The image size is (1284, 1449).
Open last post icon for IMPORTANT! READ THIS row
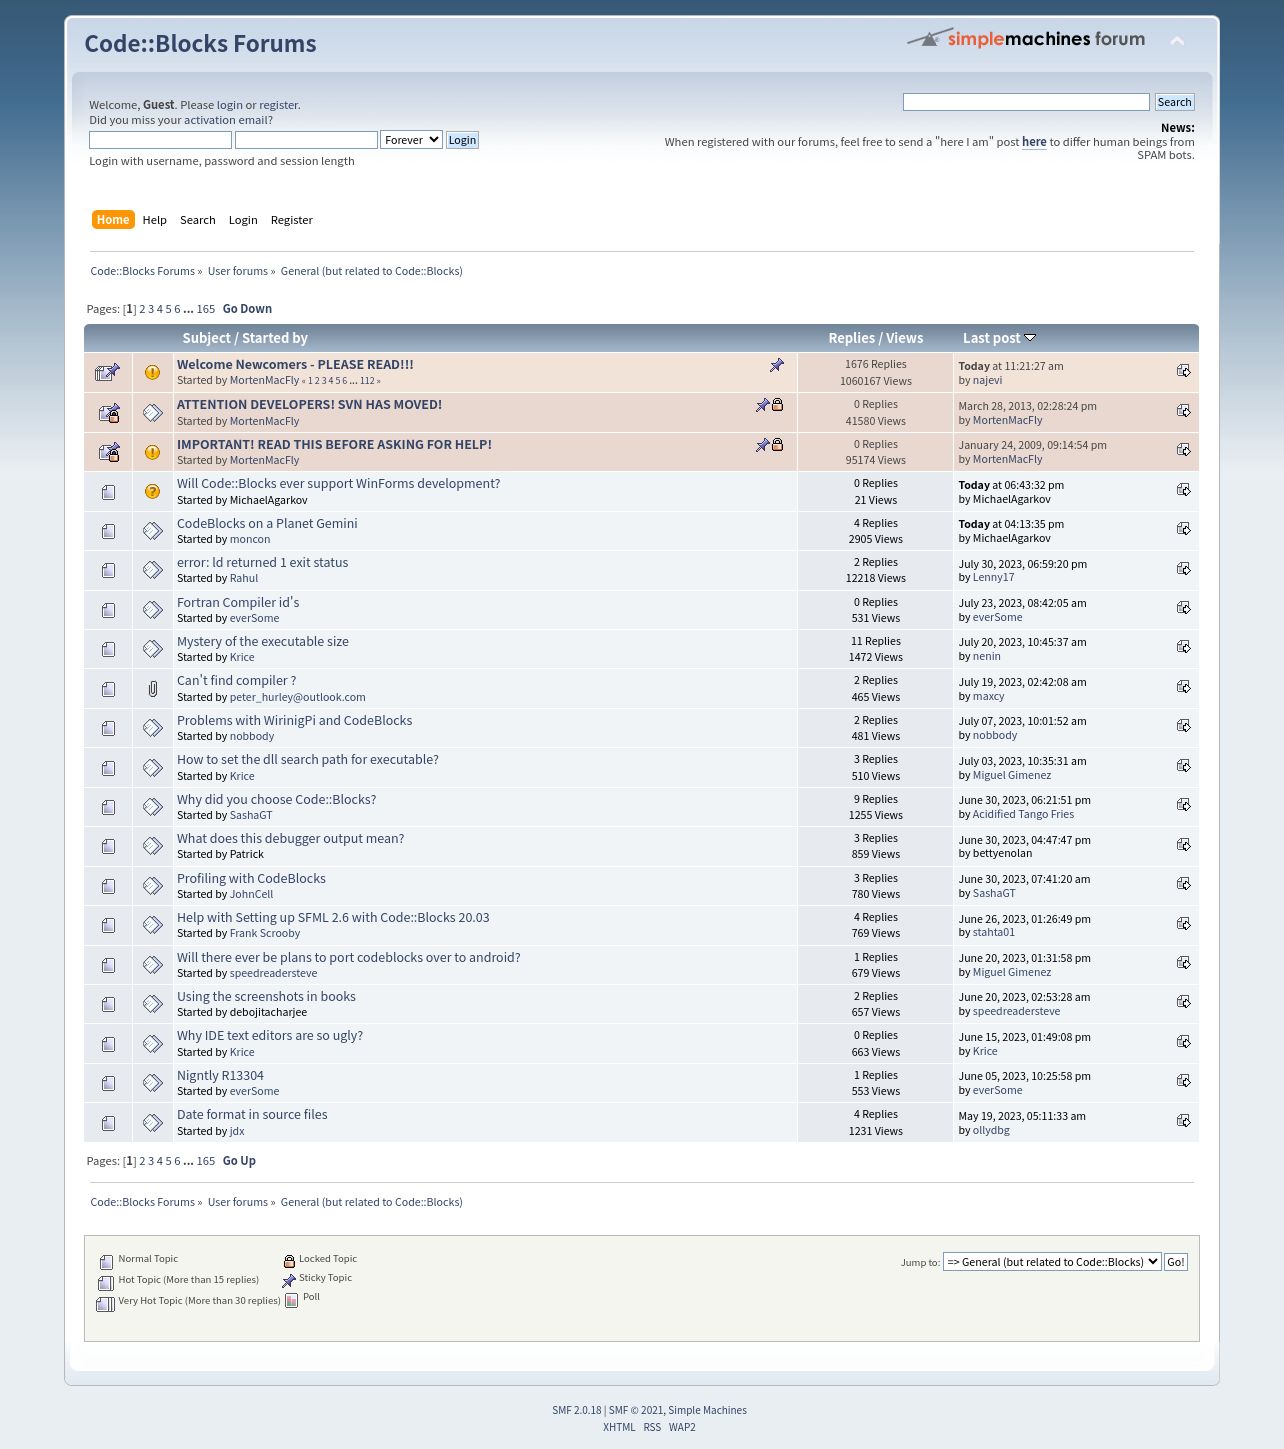click(x=1183, y=450)
